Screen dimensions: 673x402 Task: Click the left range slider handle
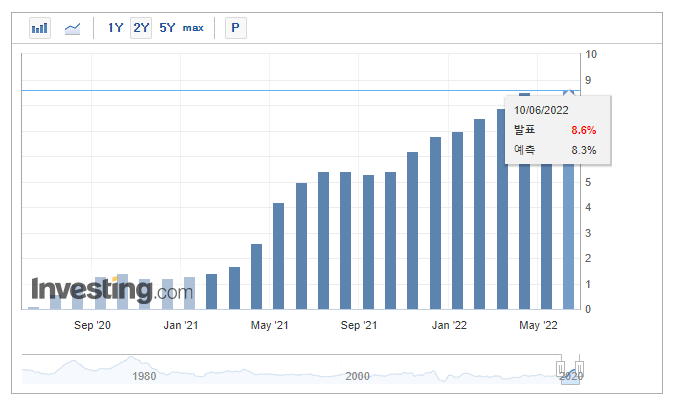[x=561, y=368]
